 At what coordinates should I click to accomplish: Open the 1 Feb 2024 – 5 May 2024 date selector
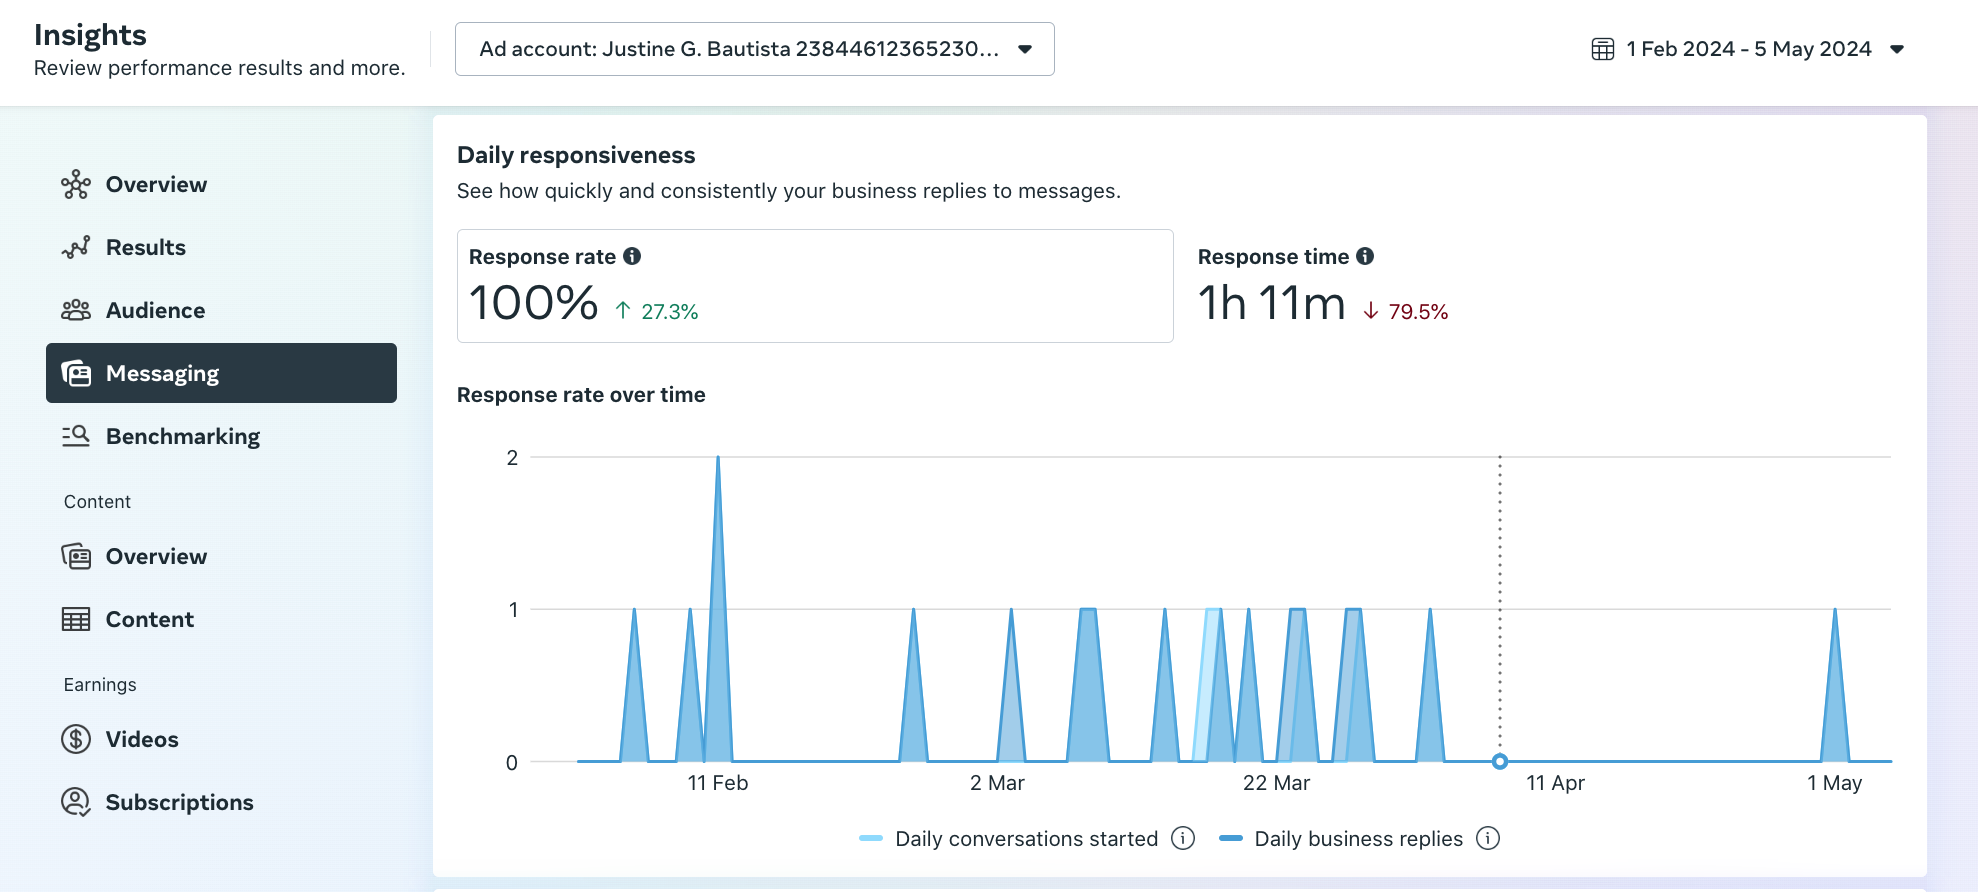coord(1748,49)
